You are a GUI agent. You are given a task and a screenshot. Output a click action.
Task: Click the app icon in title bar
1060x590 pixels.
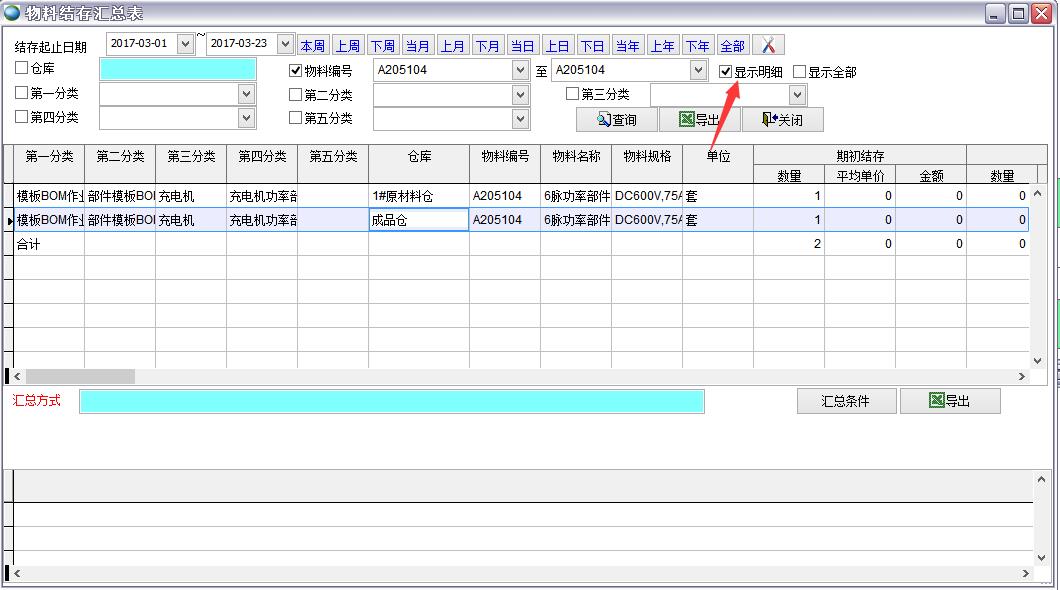(12, 12)
